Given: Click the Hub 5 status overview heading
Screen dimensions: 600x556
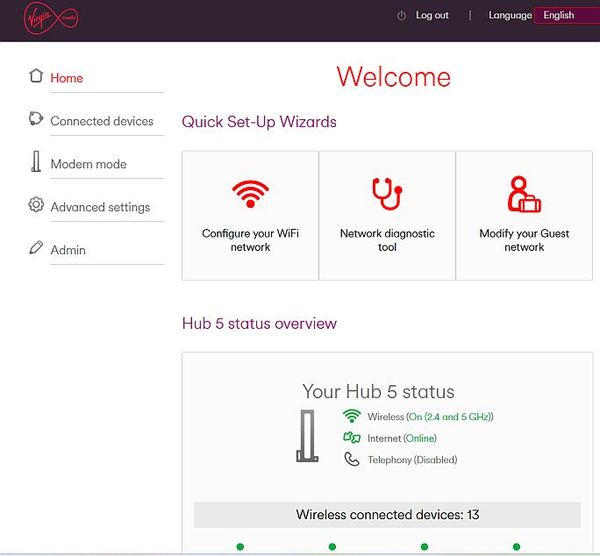Looking at the screenshot, I should (x=259, y=323).
